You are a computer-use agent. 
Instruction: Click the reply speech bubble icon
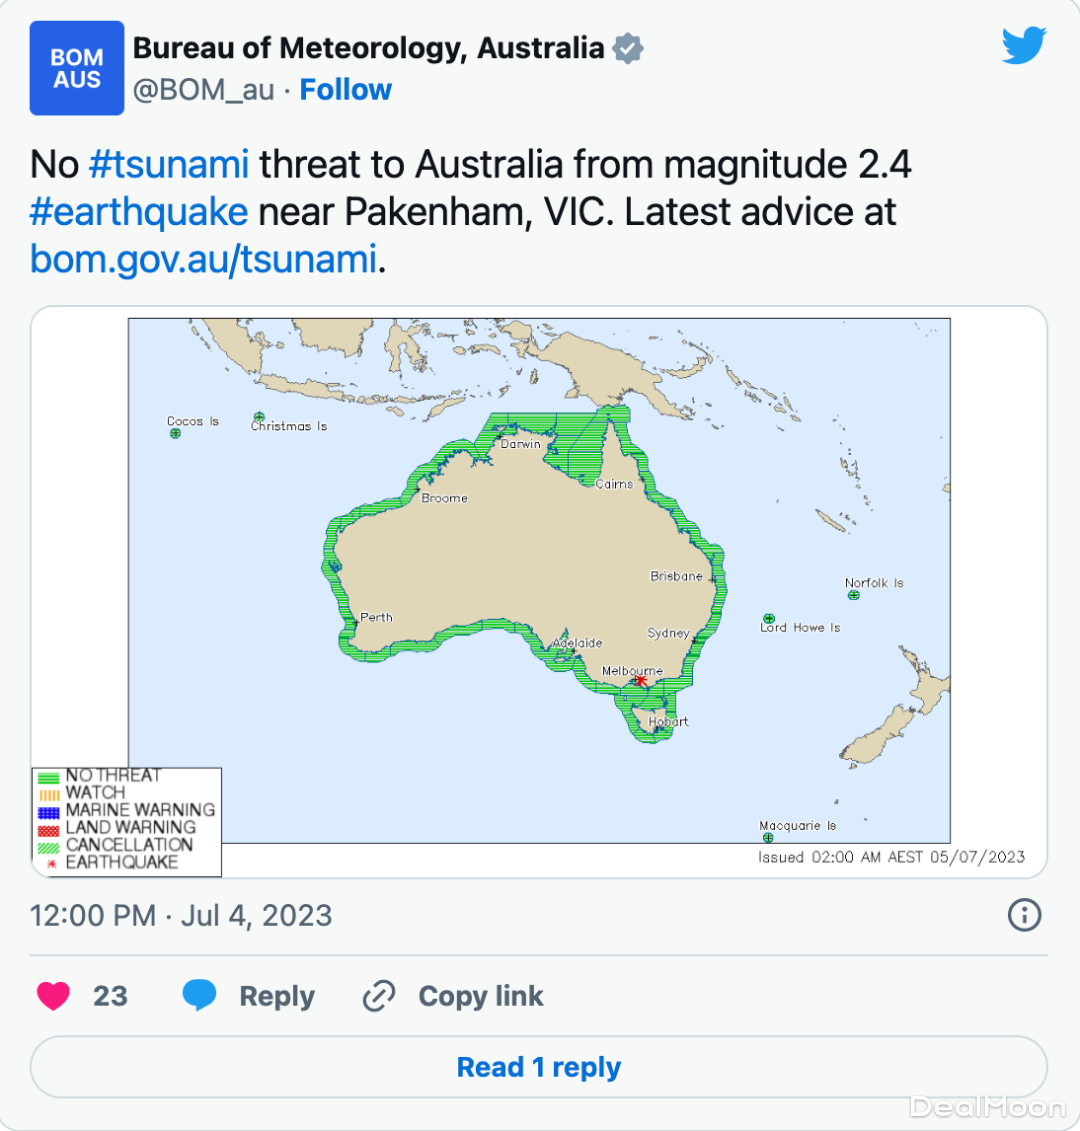pyautogui.click(x=200, y=996)
